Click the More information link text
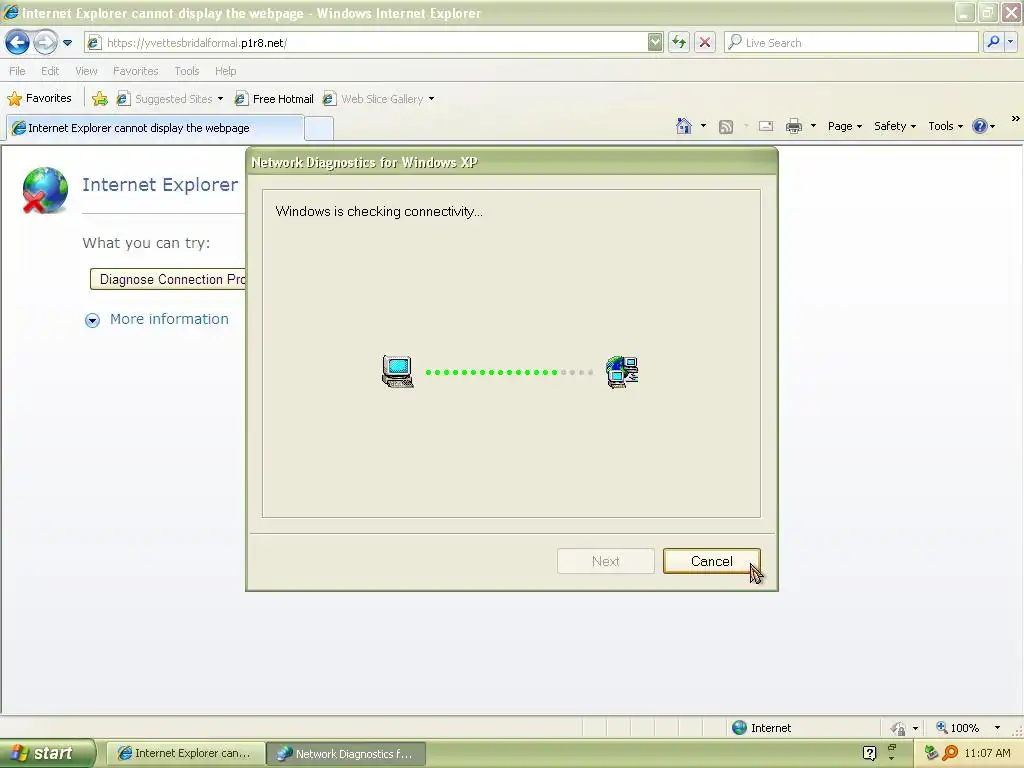The height and width of the screenshot is (768, 1024). coord(169,319)
